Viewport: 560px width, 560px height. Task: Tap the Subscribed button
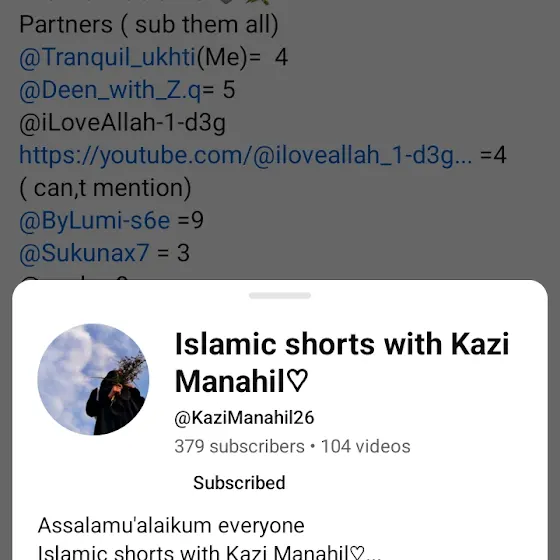pyautogui.click(x=239, y=483)
